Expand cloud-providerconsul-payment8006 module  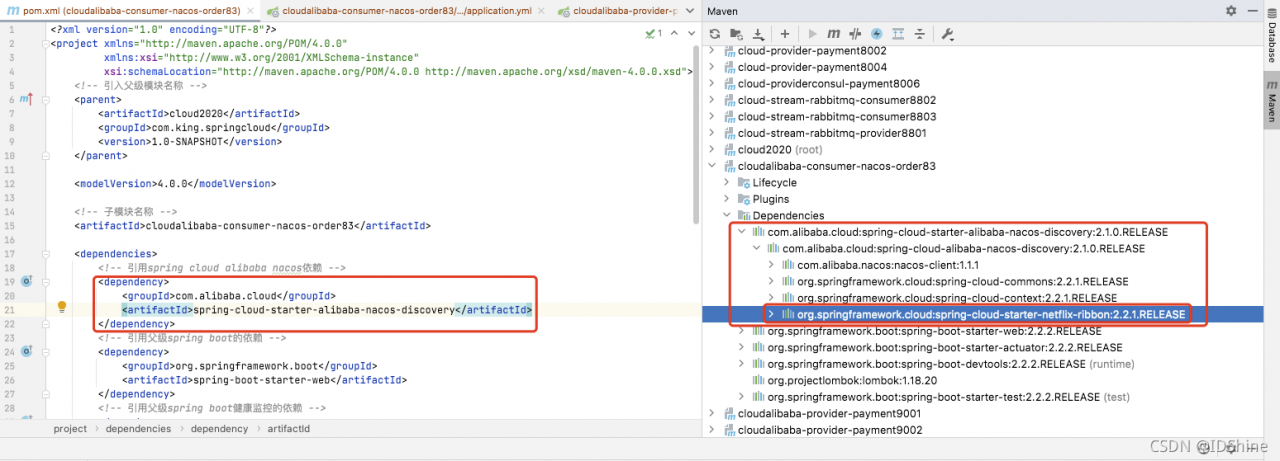pos(712,83)
